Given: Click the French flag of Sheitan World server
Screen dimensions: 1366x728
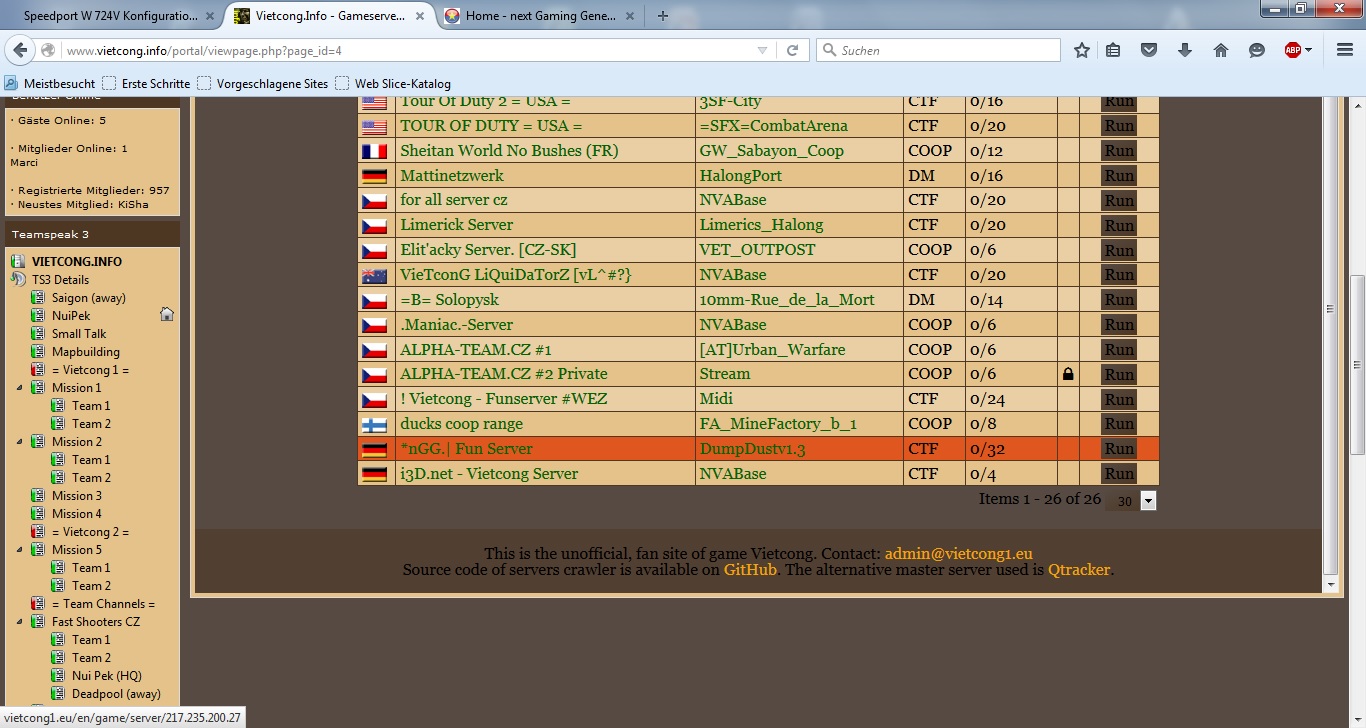Looking at the screenshot, I should (x=374, y=151).
